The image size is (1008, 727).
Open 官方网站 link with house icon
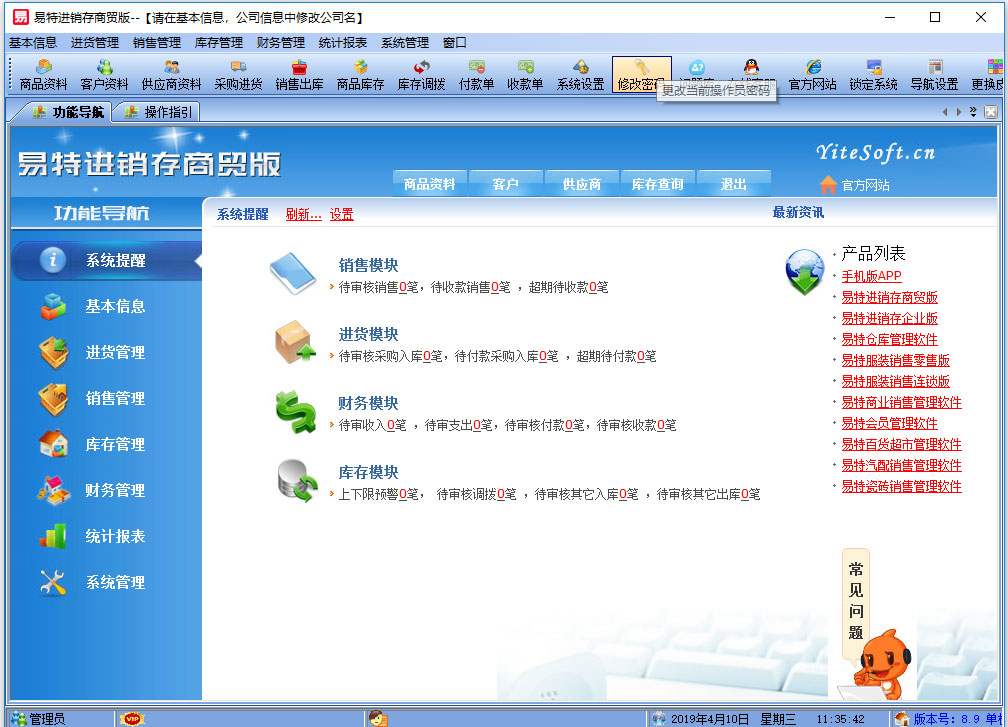coord(855,185)
